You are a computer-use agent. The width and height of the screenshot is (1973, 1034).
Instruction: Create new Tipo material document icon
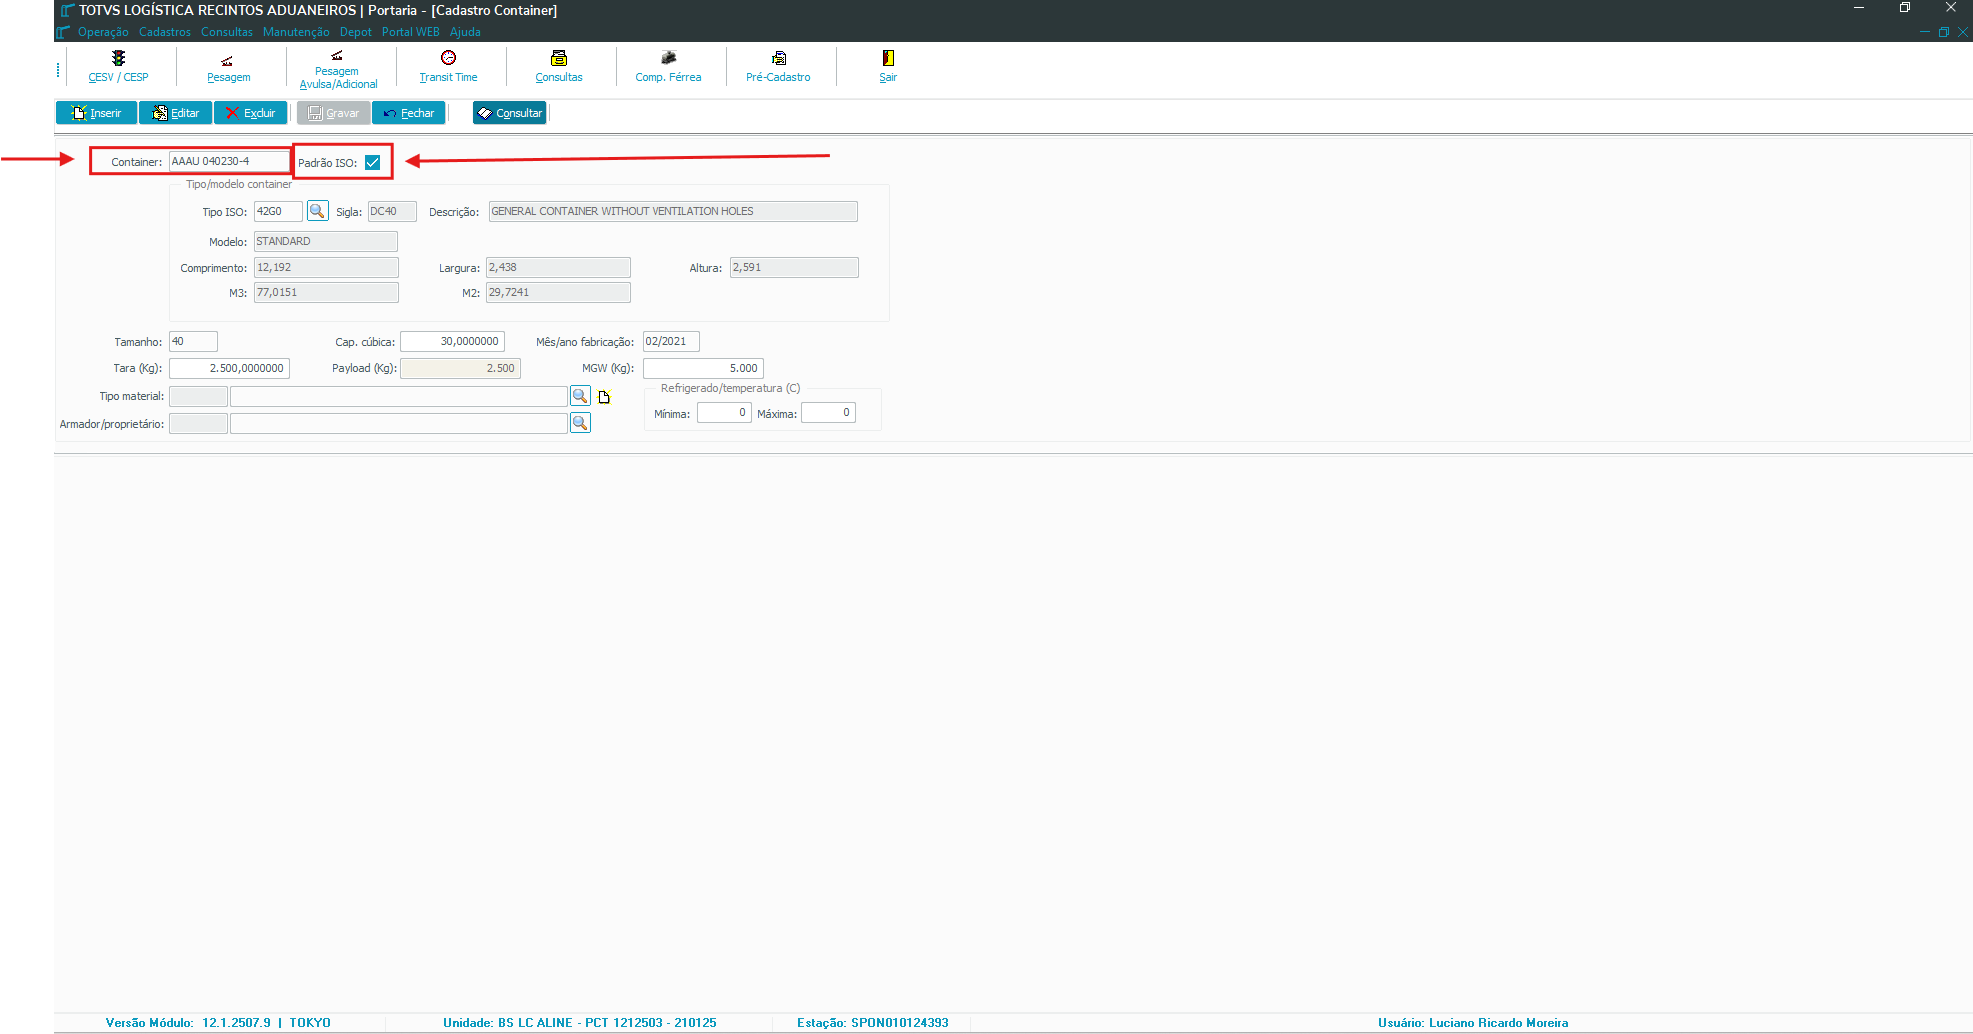(604, 397)
